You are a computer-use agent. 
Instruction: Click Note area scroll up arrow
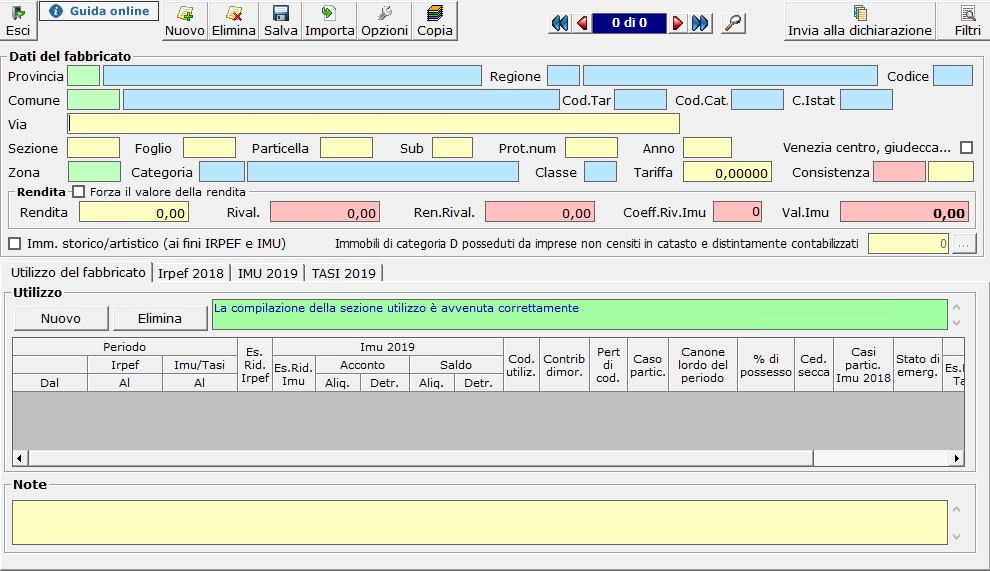(x=957, y=509)
